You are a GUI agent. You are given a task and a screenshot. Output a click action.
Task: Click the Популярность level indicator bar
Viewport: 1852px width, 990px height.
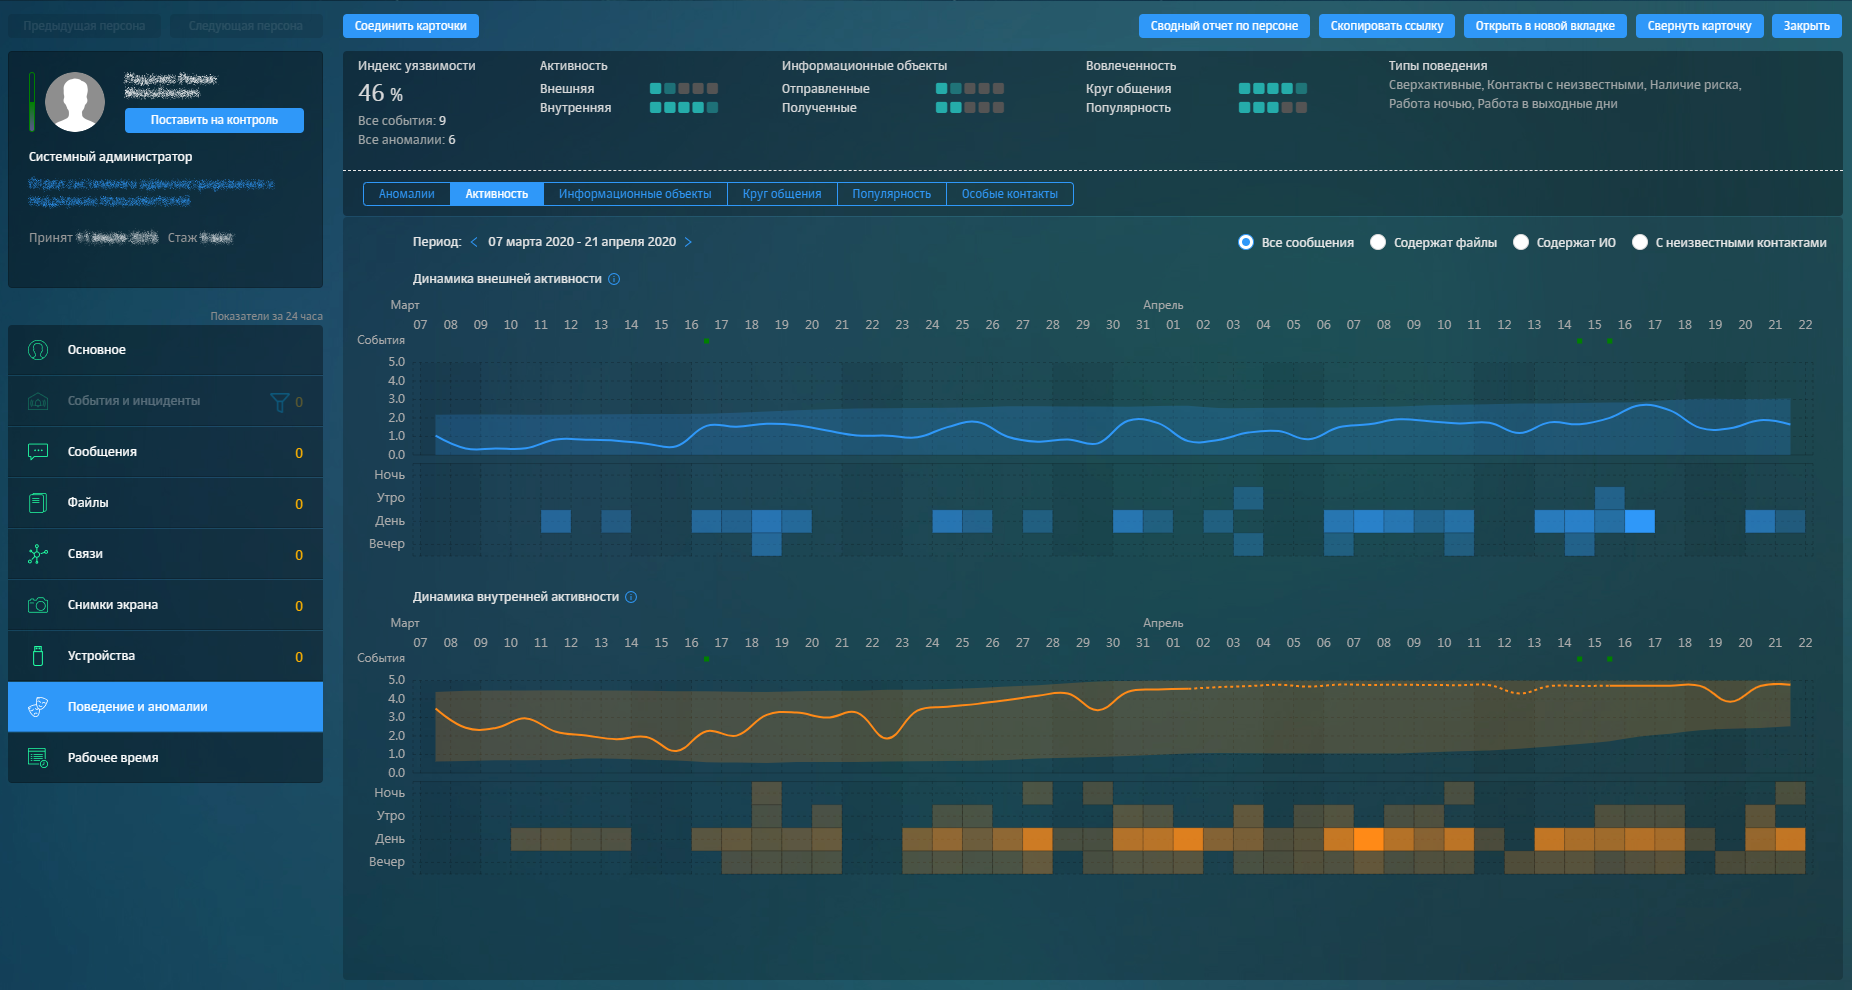(1273, 108)
